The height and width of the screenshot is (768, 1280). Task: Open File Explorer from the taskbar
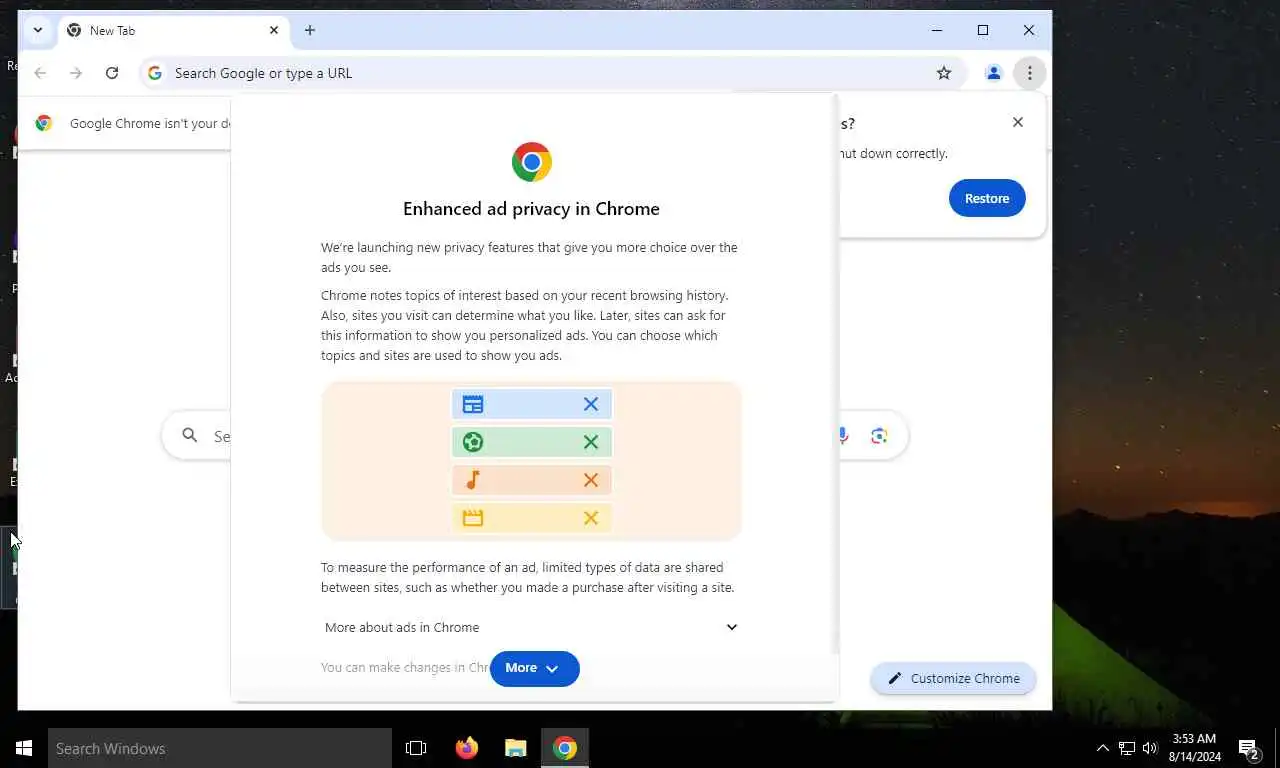tap(516, 748)
